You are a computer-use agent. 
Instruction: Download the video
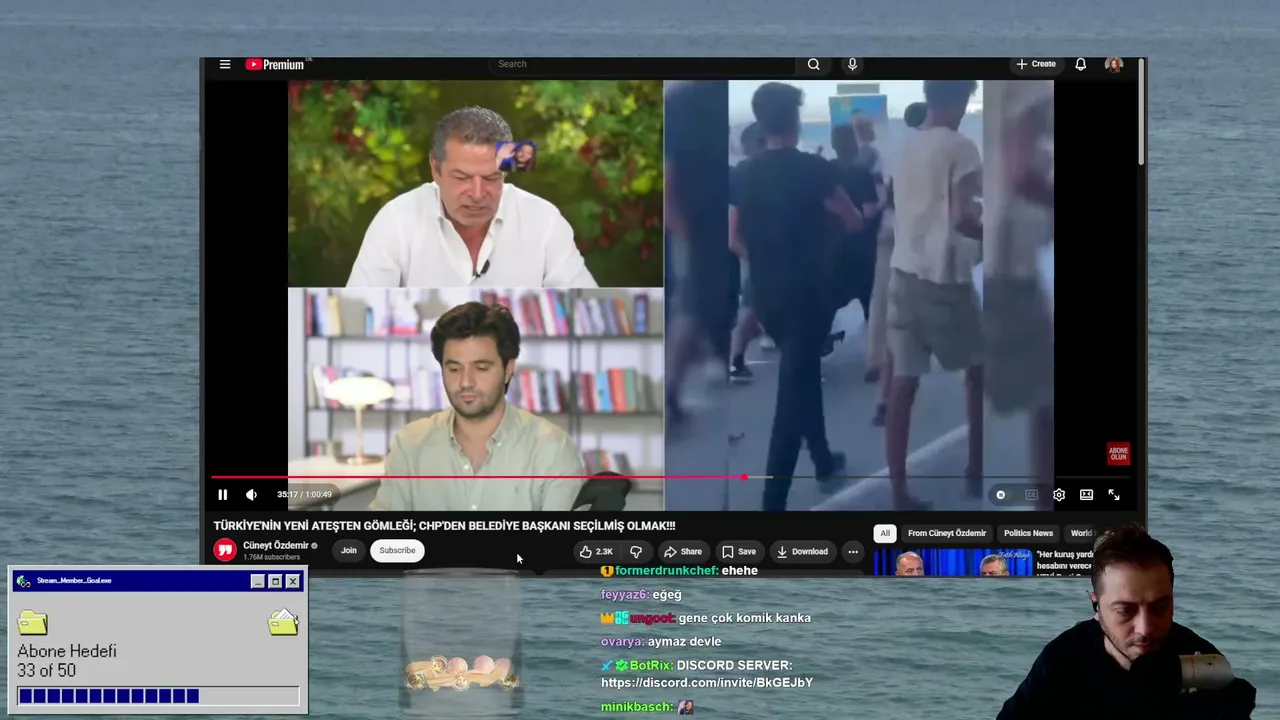802,551
